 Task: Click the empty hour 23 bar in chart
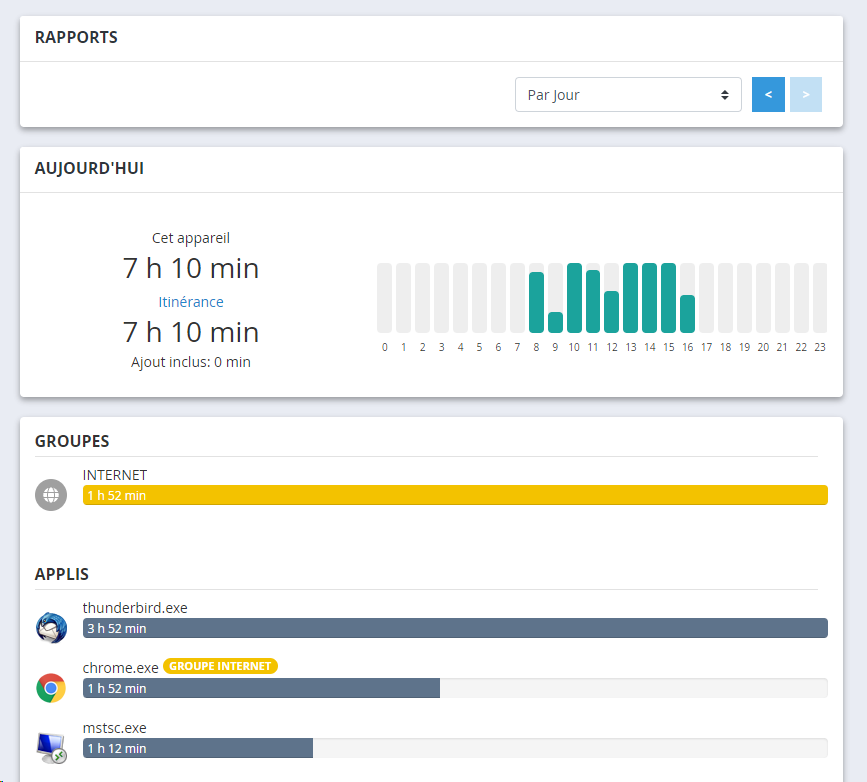tap(820, 298)
